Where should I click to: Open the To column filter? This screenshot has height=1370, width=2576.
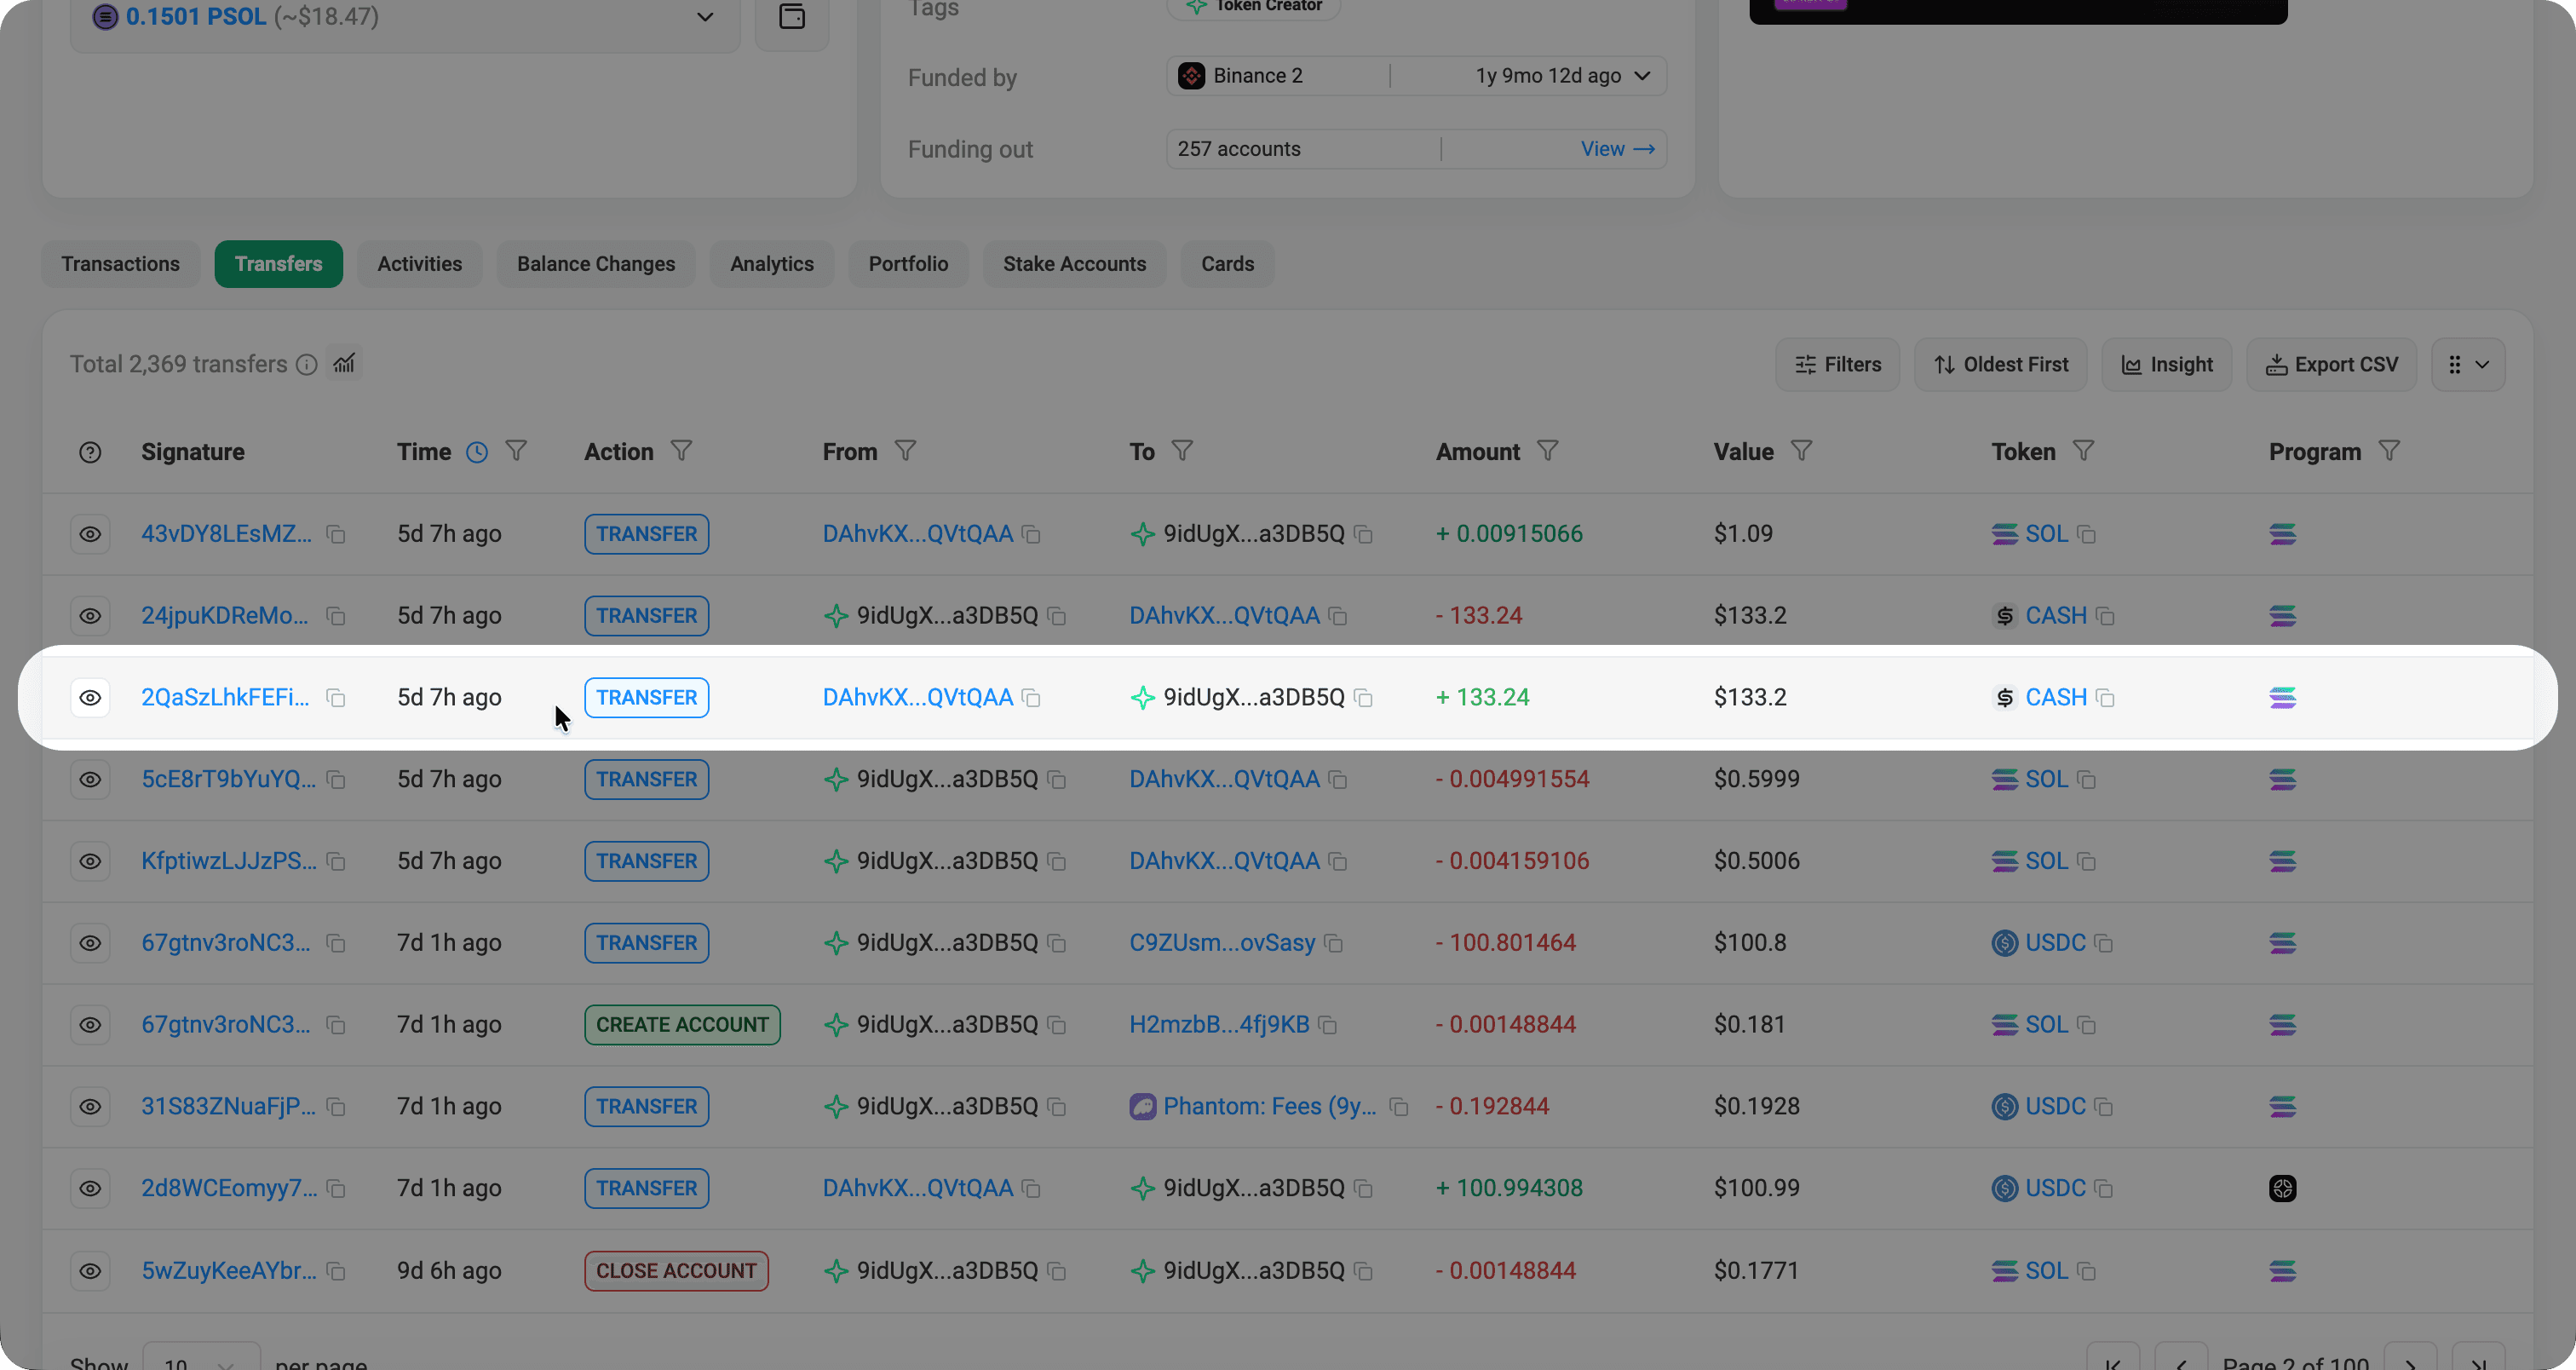(1182, 451)
